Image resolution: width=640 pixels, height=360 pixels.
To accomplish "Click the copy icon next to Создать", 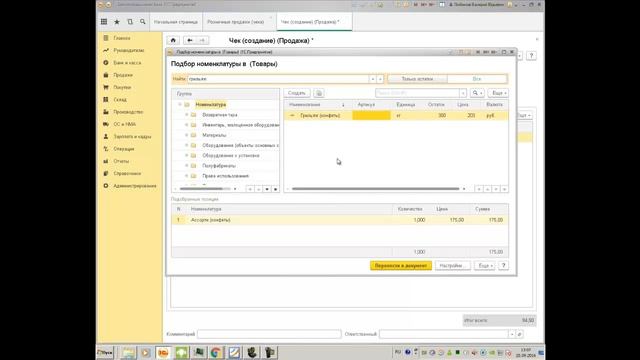I will pyautogui.click(x=319, y=93).
